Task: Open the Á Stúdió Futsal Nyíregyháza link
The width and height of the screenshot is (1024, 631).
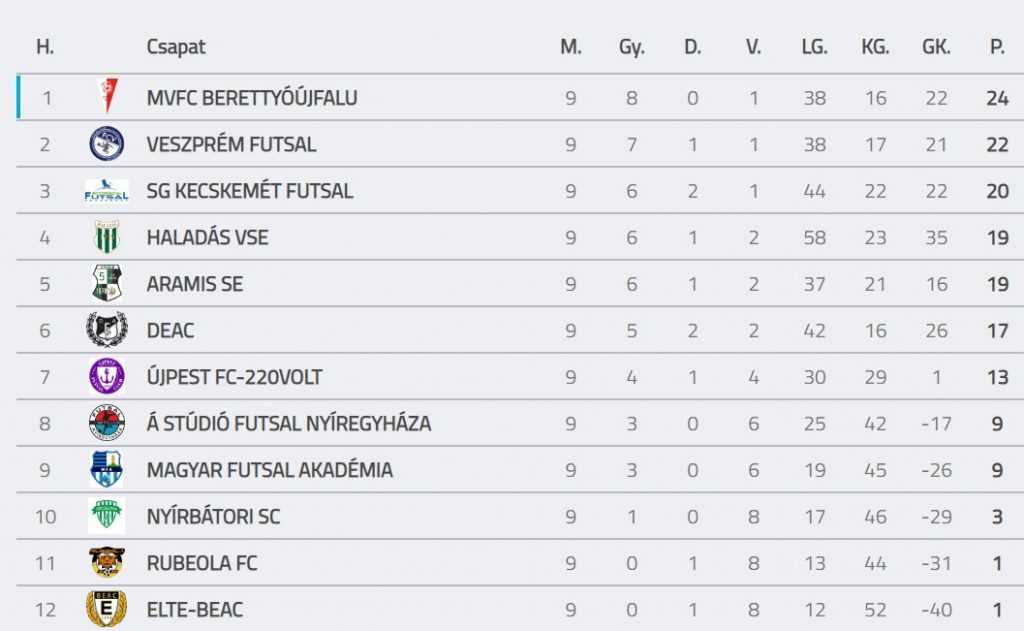Action: pyautogui.click(x=288, y=423)
